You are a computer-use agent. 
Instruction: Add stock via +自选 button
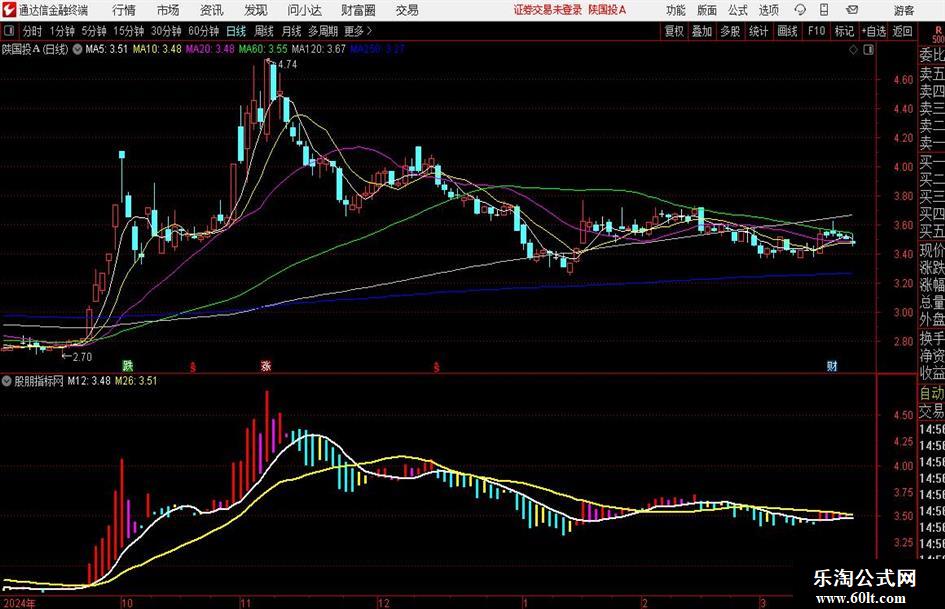coord(873,31)
